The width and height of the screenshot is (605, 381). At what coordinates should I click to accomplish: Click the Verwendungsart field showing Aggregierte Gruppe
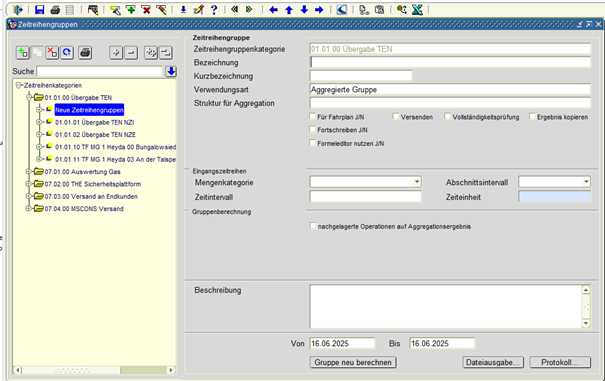(450, 90)
